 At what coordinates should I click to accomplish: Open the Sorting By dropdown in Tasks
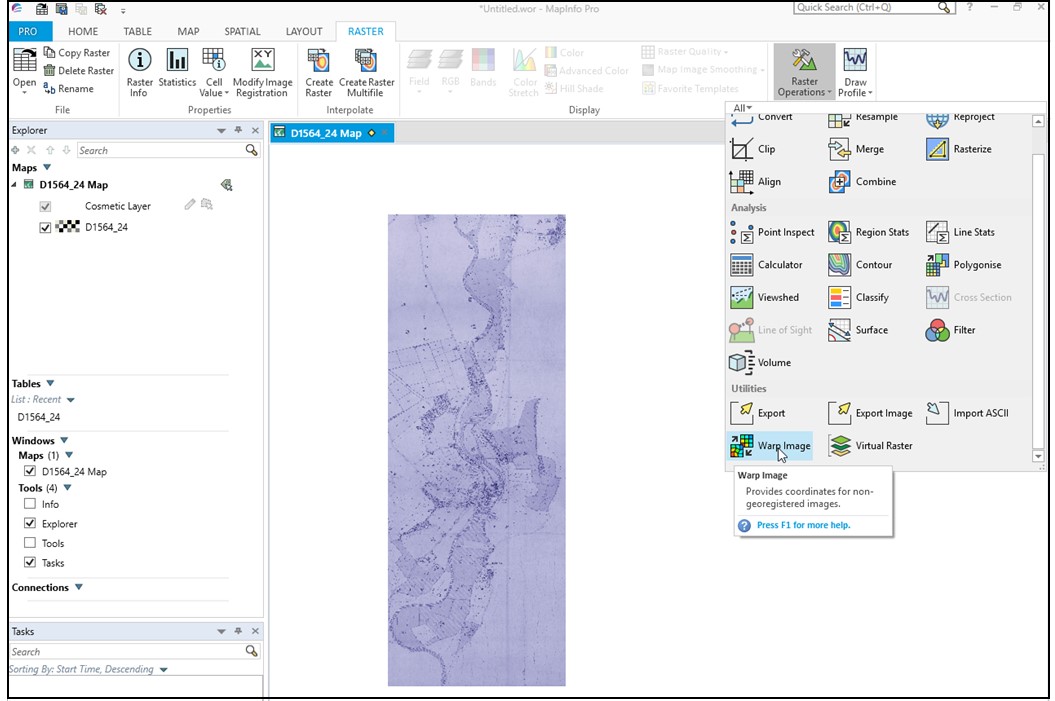pos(163,669)
